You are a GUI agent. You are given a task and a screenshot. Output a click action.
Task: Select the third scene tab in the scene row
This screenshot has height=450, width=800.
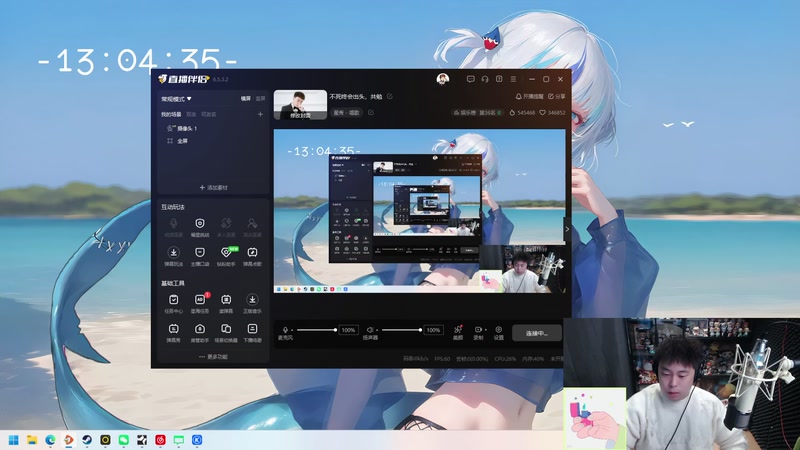coord(209,114)
